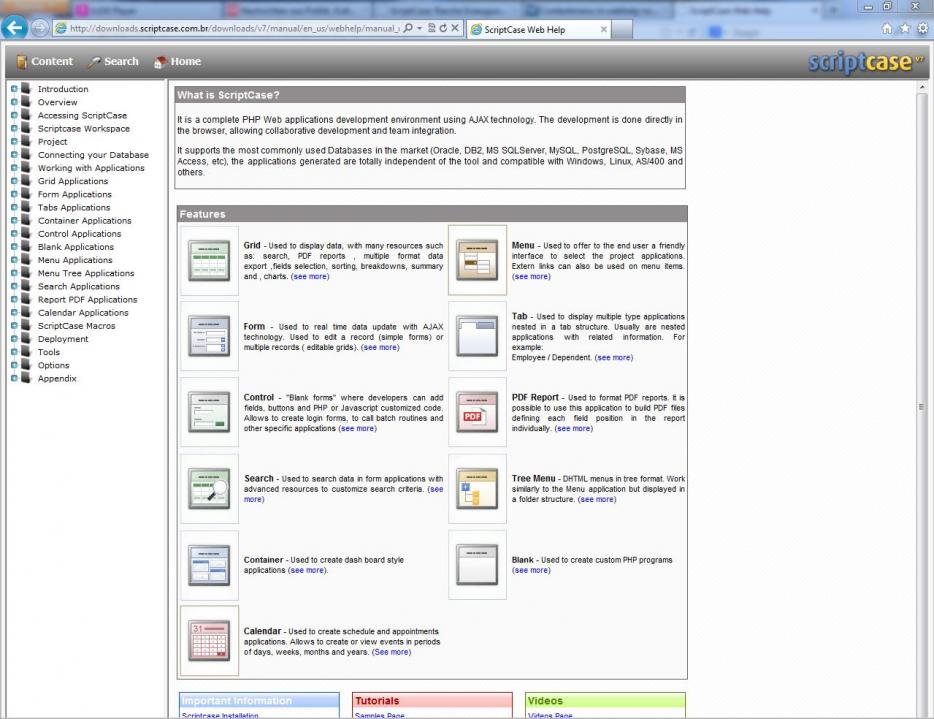Screen dimensions: 934x719
Task: Expand the ScriptCase Macros tree node
Action: pyautogui.click(x=14, y=325)
